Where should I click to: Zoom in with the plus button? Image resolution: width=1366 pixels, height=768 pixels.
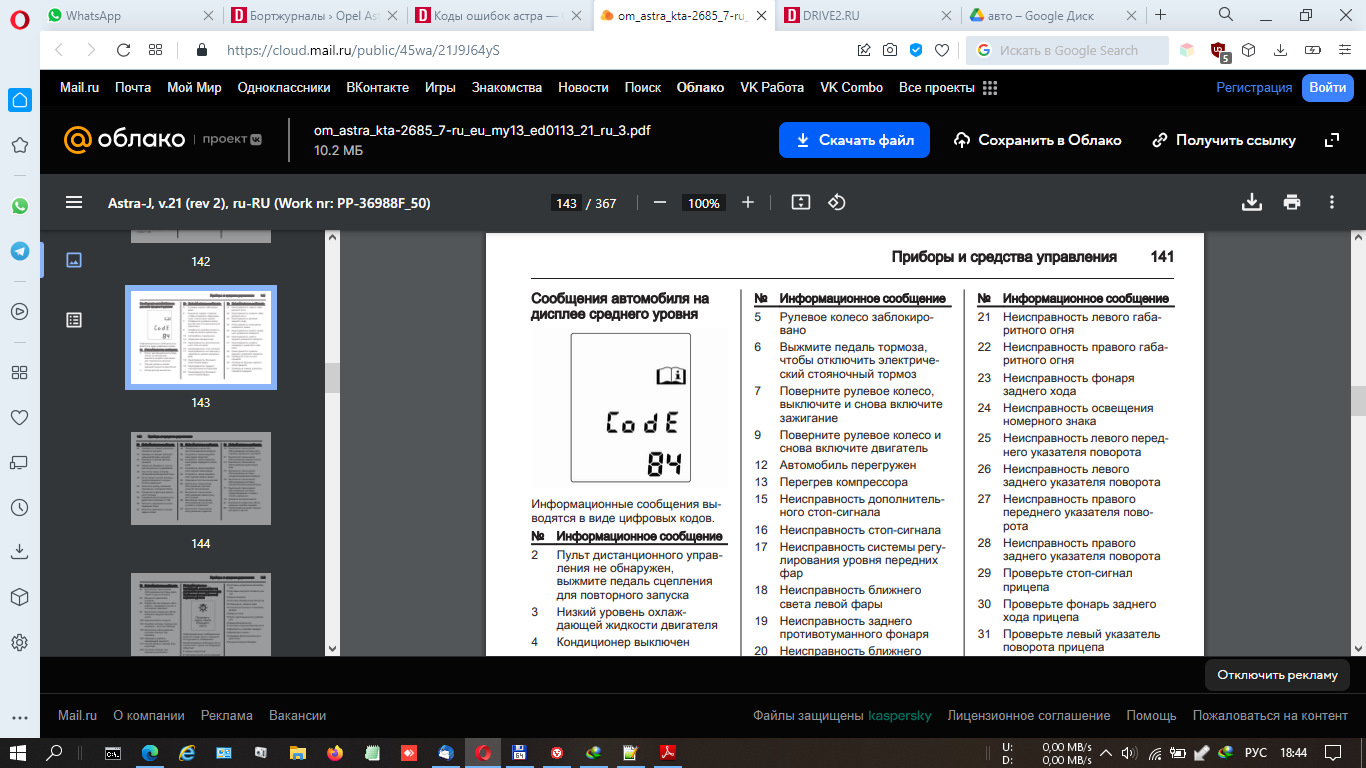point(748,202)
